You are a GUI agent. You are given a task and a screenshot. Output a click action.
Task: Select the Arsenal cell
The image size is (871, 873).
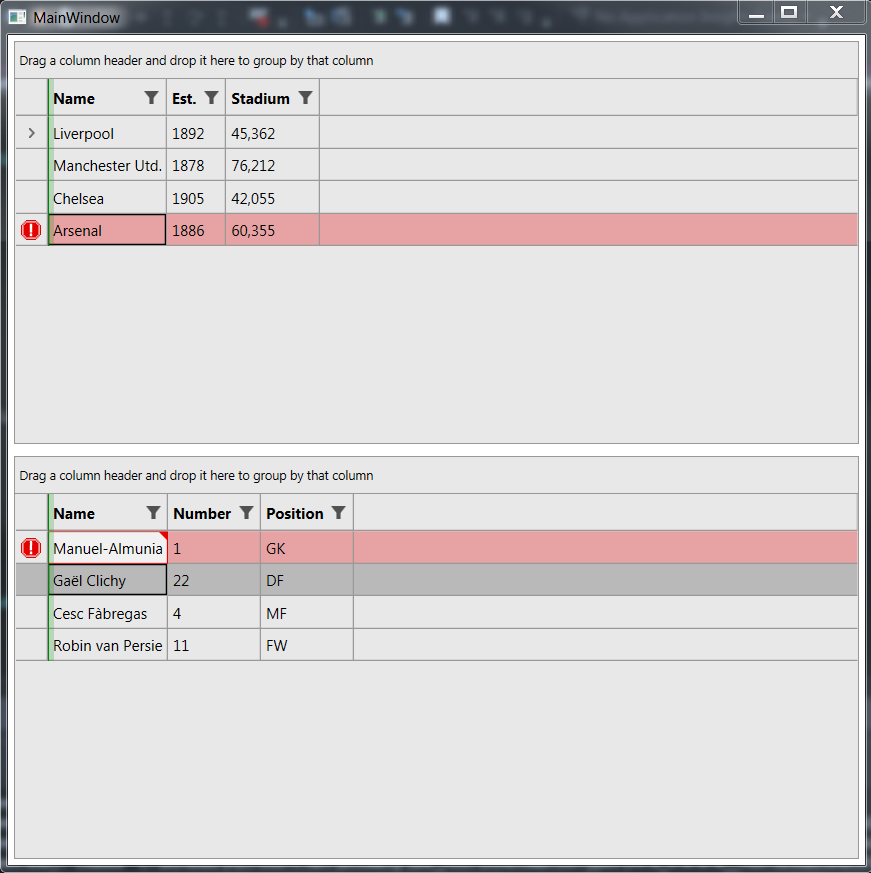pos(108,230)
